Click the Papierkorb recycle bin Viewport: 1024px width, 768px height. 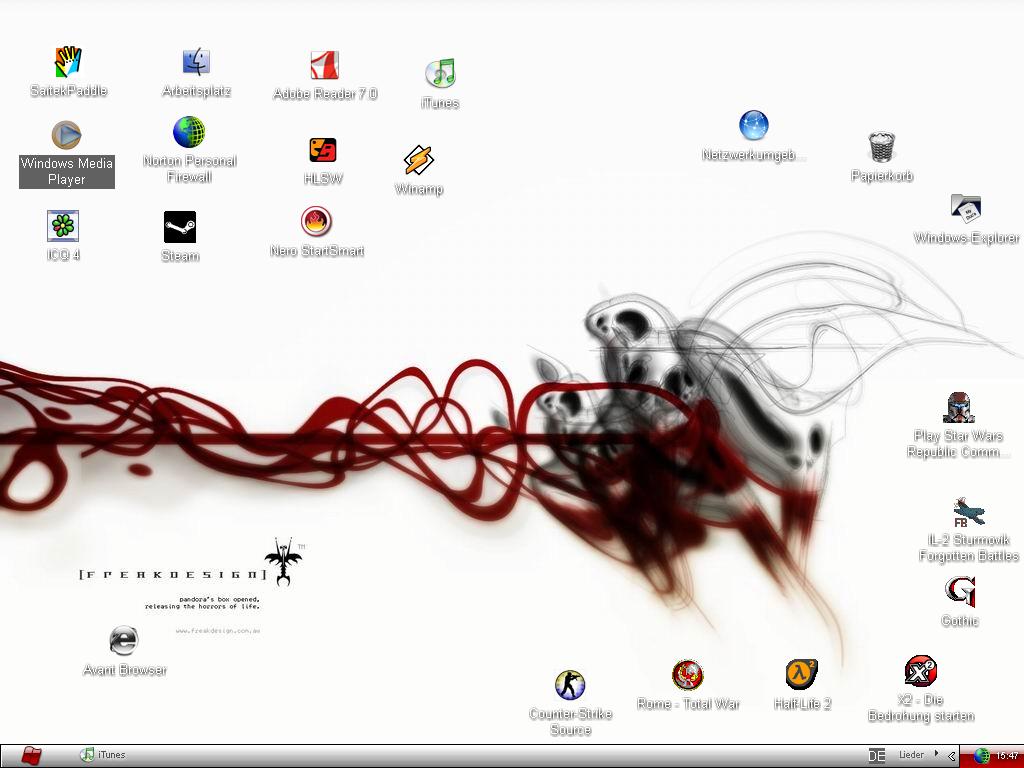point(882,147)
